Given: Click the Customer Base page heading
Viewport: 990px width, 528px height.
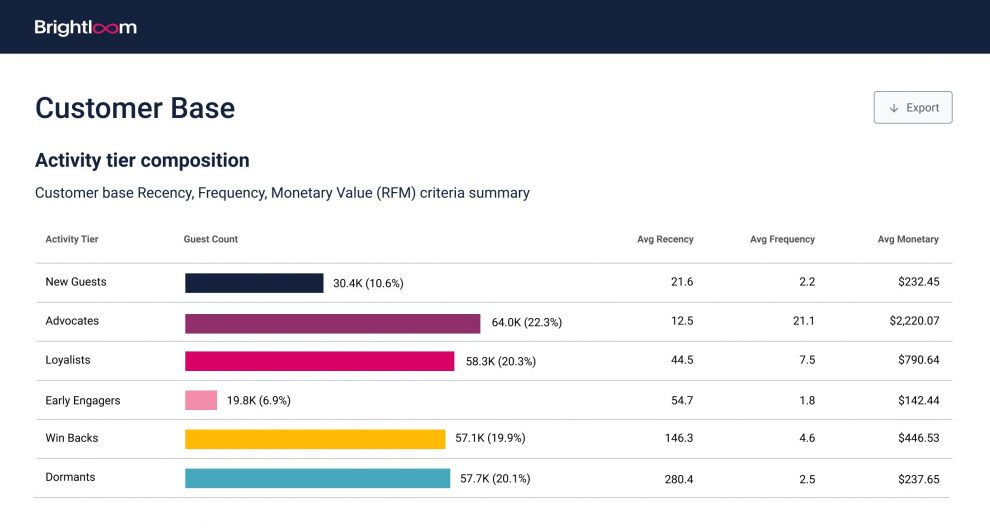Looking at the screenshot, I should click(x=135, y=108).
